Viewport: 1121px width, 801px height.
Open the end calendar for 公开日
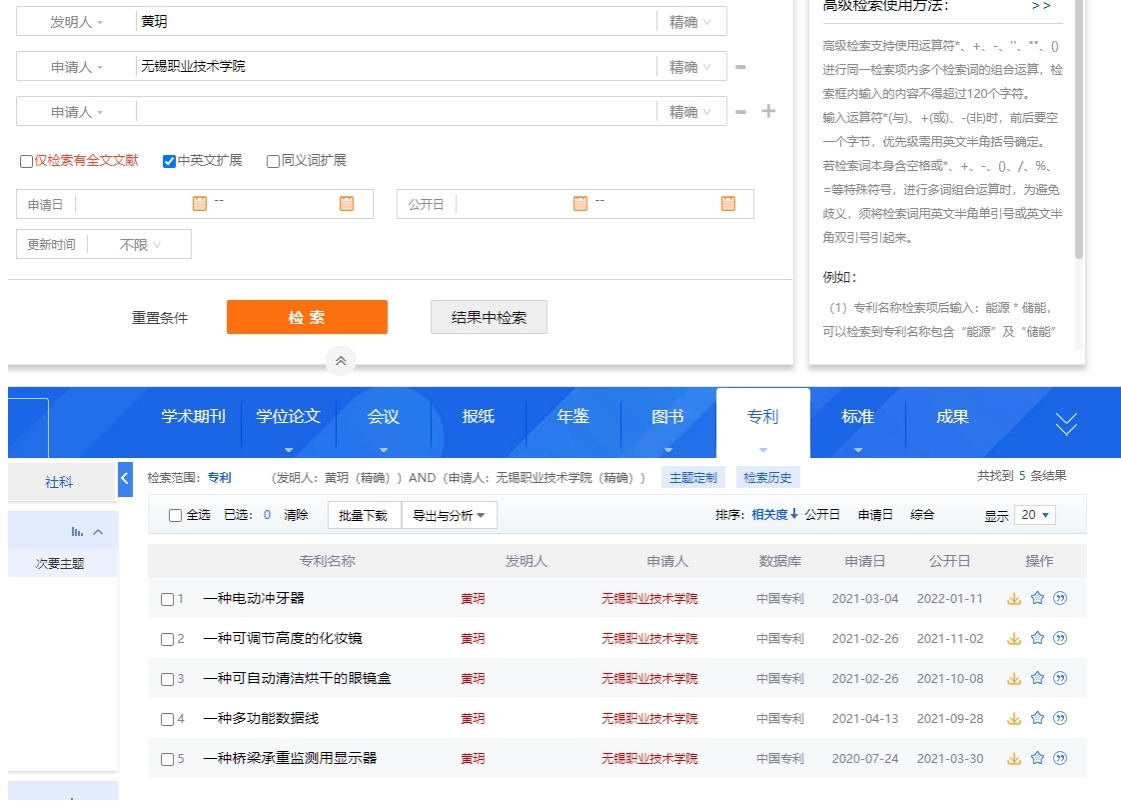tap(728, 204)
